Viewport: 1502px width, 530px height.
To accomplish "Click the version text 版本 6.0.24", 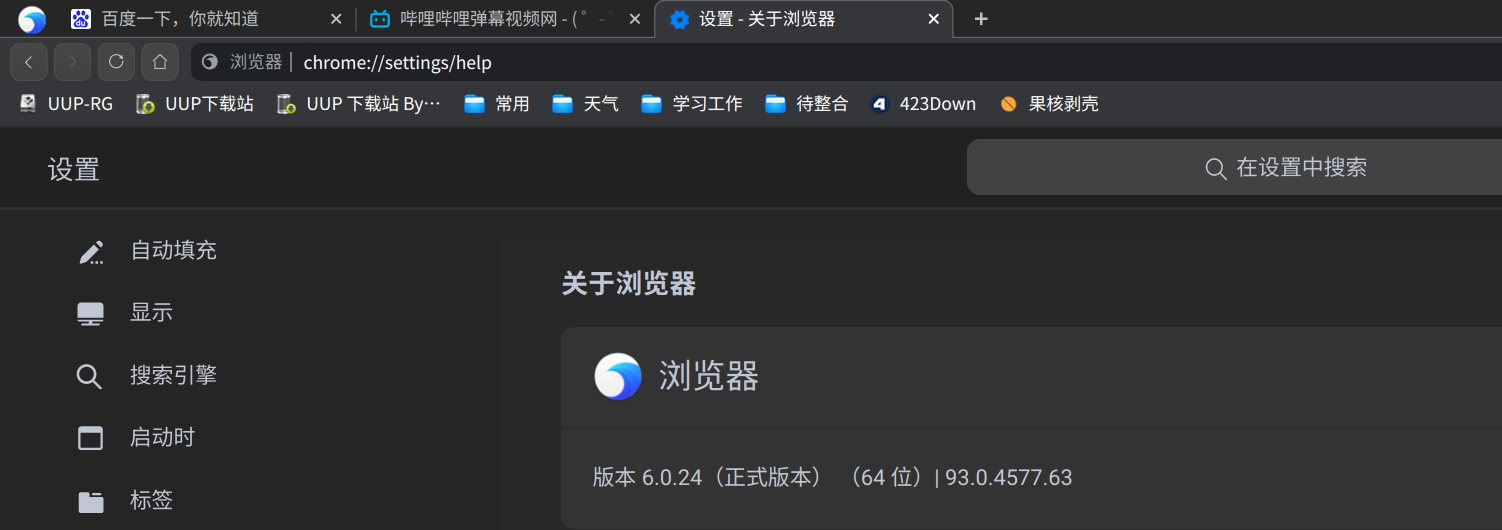I will pos(832,478).
